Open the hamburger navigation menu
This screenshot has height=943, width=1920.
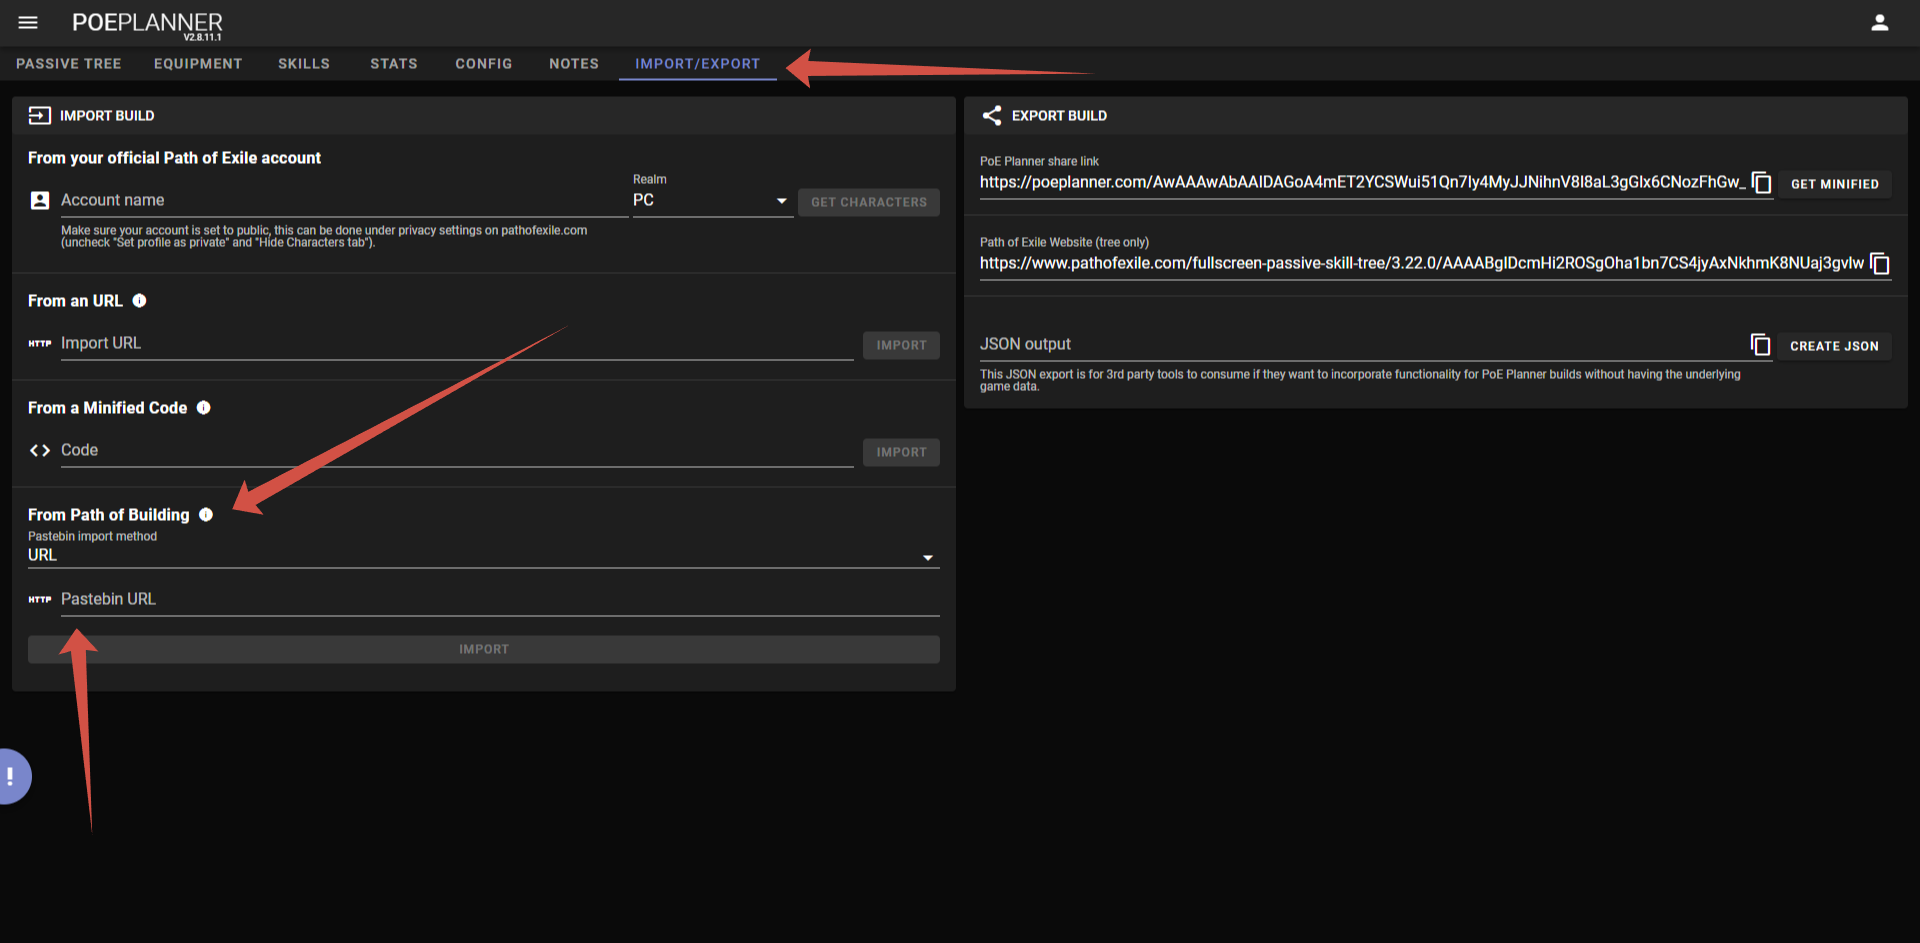(28, 22)
